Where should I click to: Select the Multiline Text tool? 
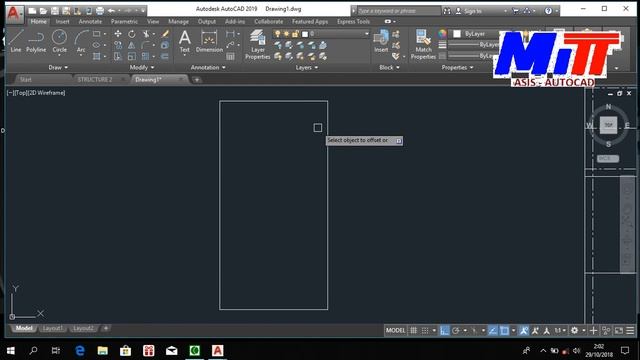[x=184, y=41]
